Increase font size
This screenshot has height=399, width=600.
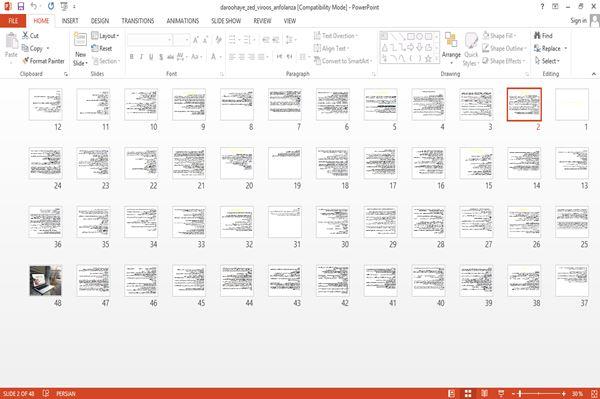pos(196,40)
